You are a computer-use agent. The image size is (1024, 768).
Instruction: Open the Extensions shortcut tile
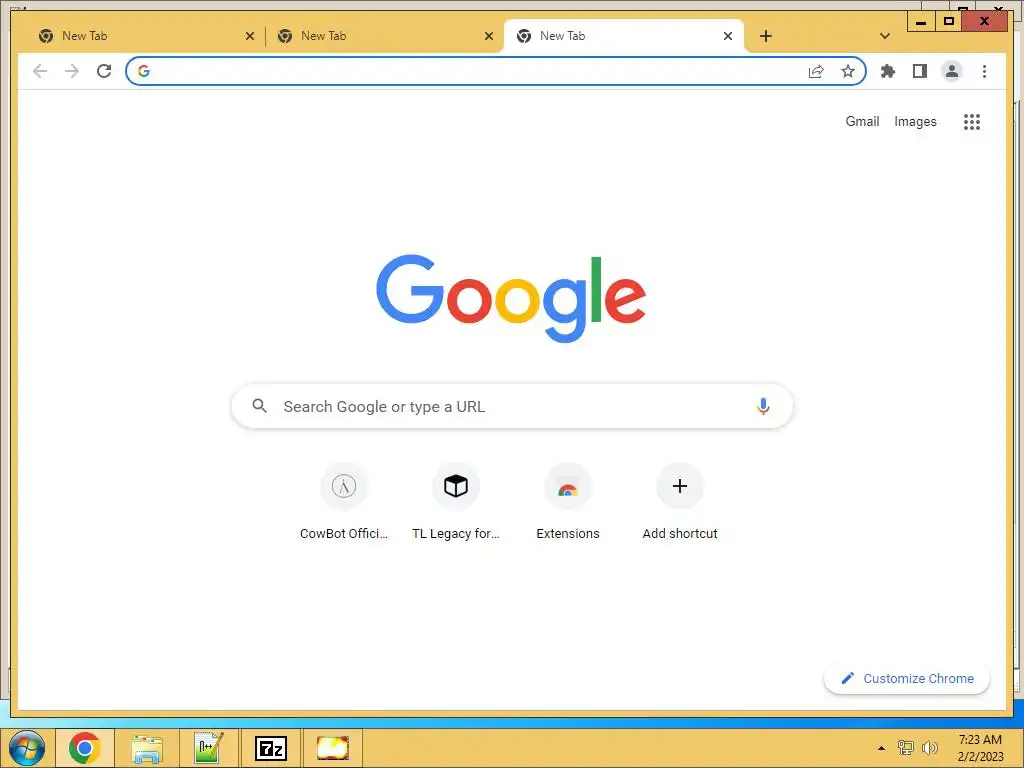point(568,503)
